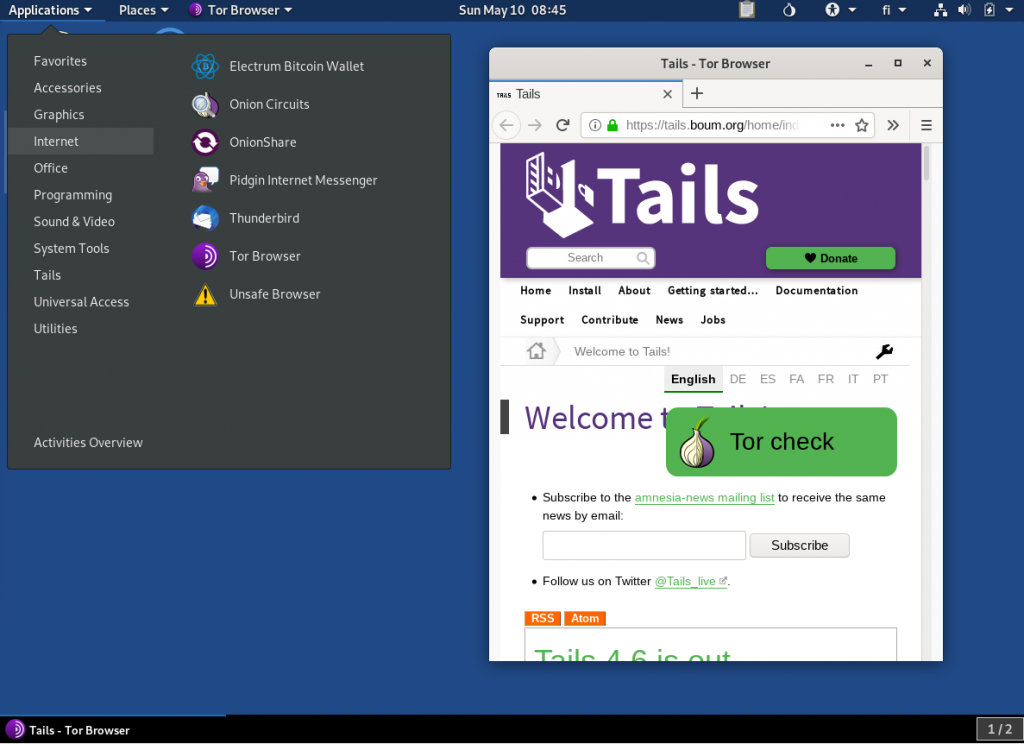
Task: Bookmark page with star icon
Action: click(x=861, y=125)
